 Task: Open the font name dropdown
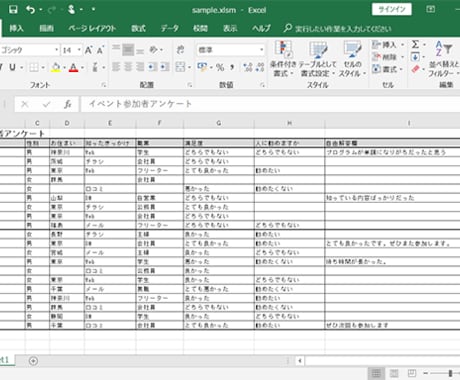[x=56, y=50]
